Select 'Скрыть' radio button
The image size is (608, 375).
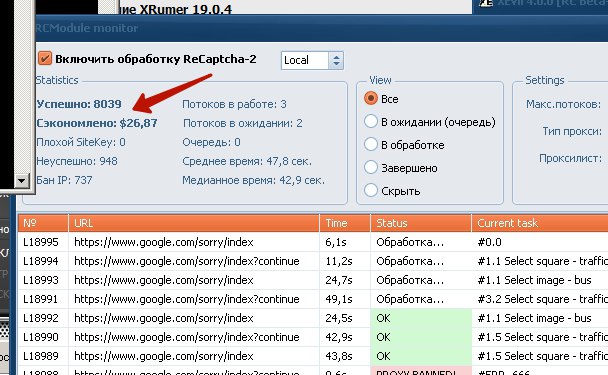point(371,190)
